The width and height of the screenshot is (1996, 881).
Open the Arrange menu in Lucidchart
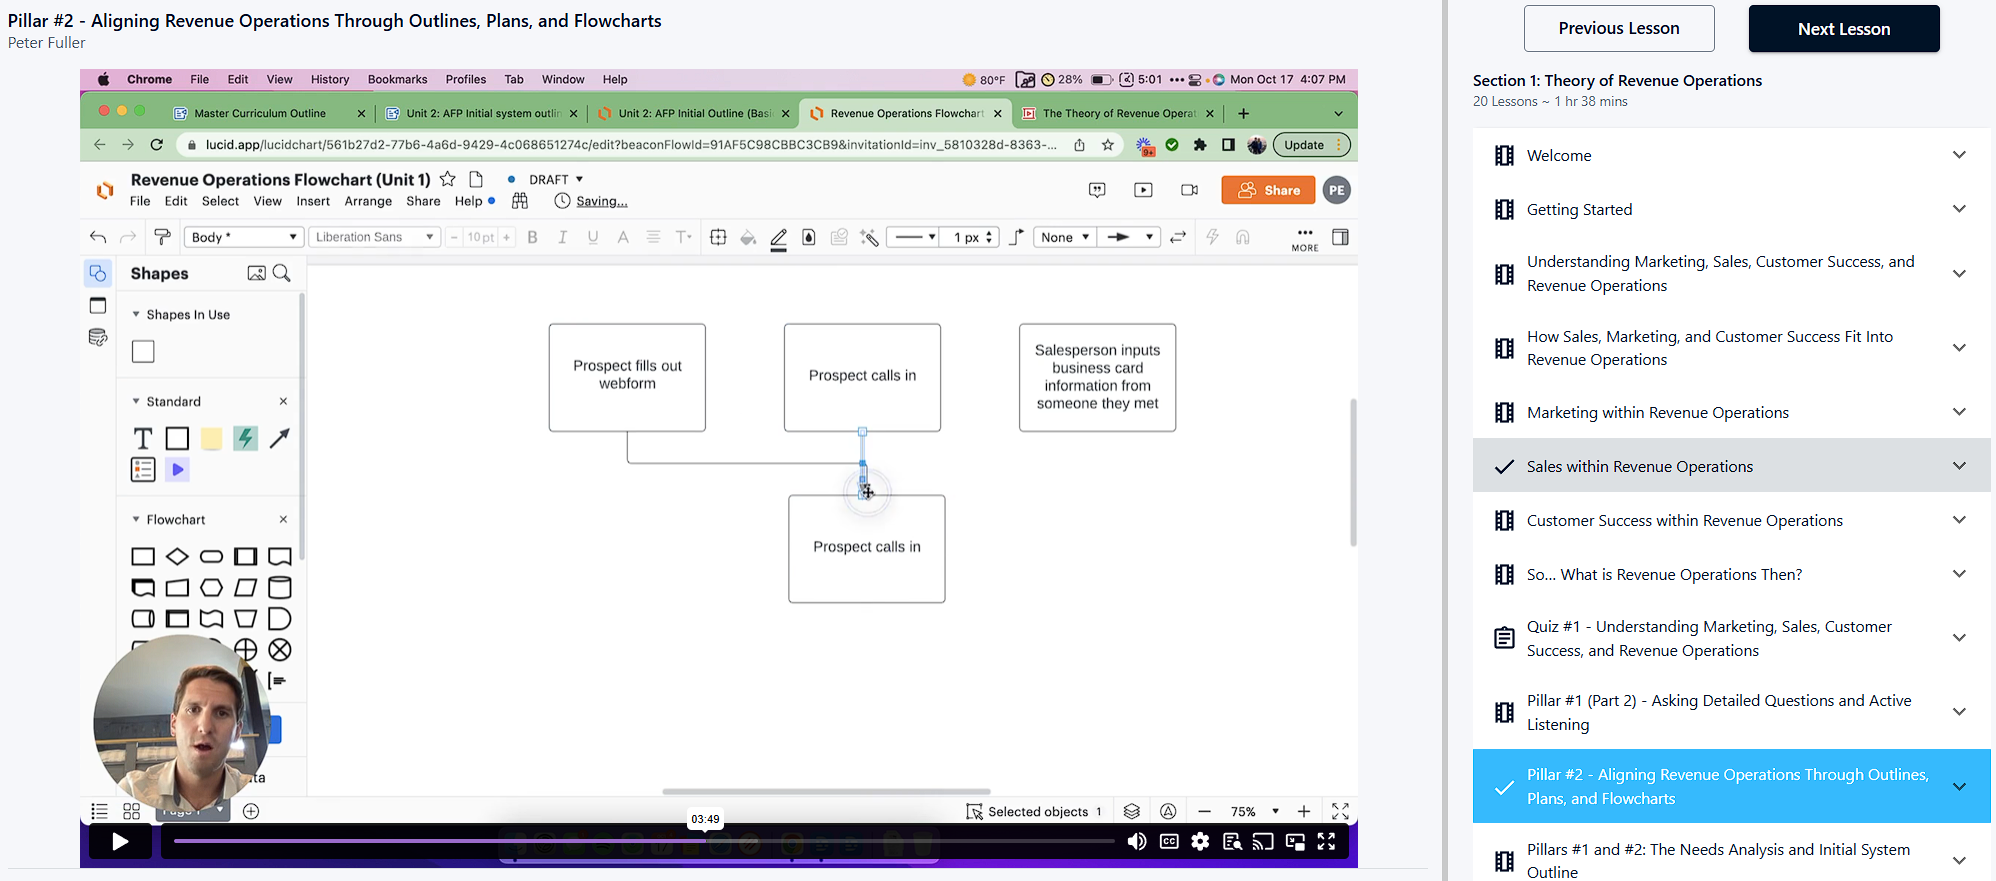coord(368,201)
